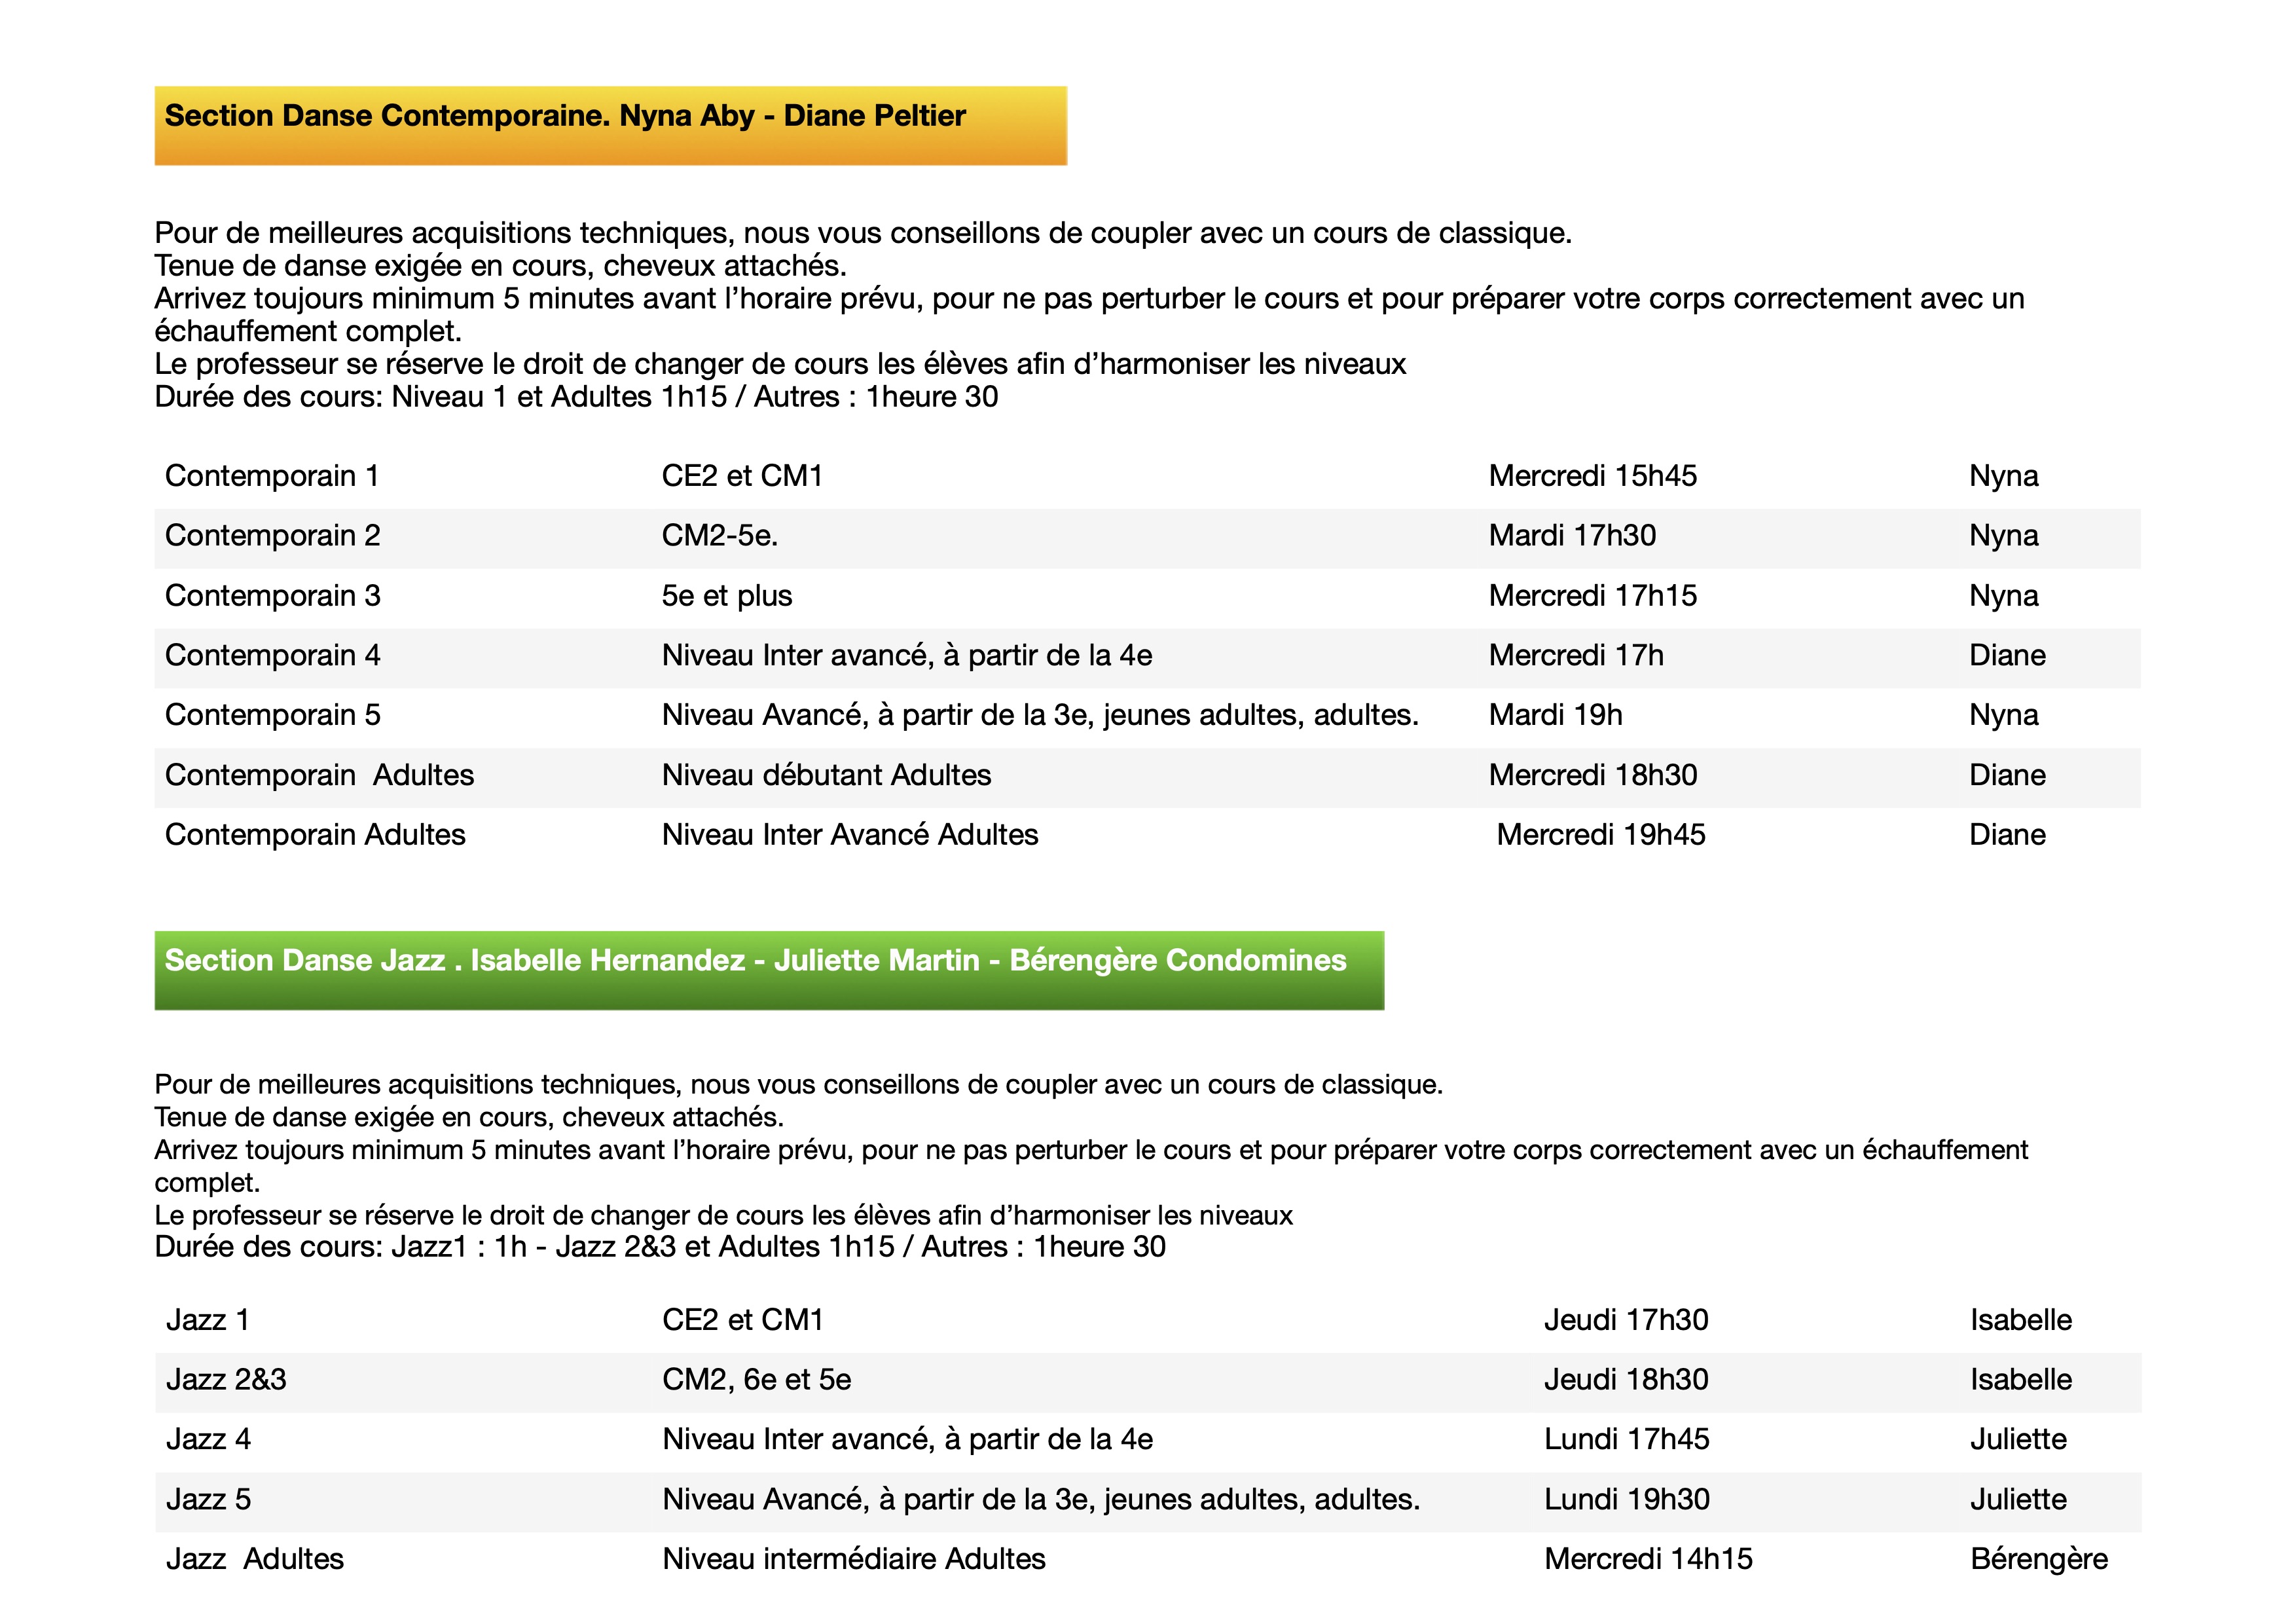Click the Mercredi 19h45 time cell
This screenshot has width=2296, height=1624.
pyautogui.click(x=1600, y=835)
